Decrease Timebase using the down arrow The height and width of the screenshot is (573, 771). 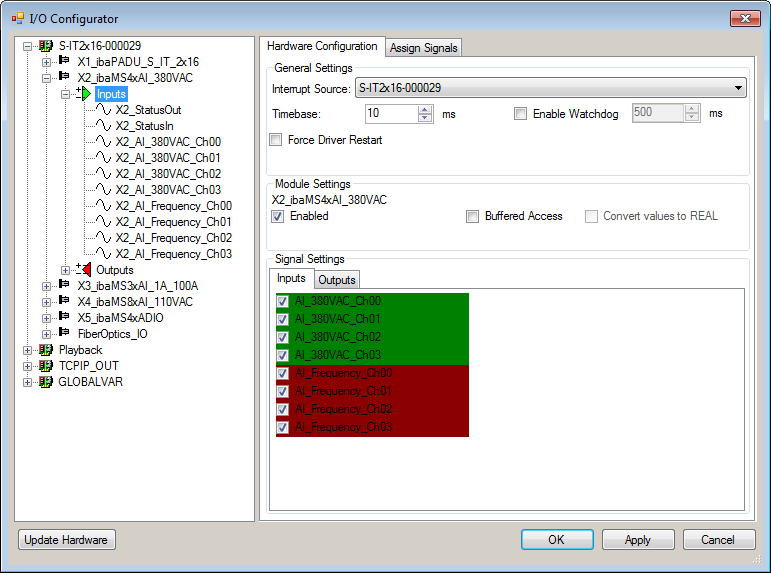tap(425, 118)
